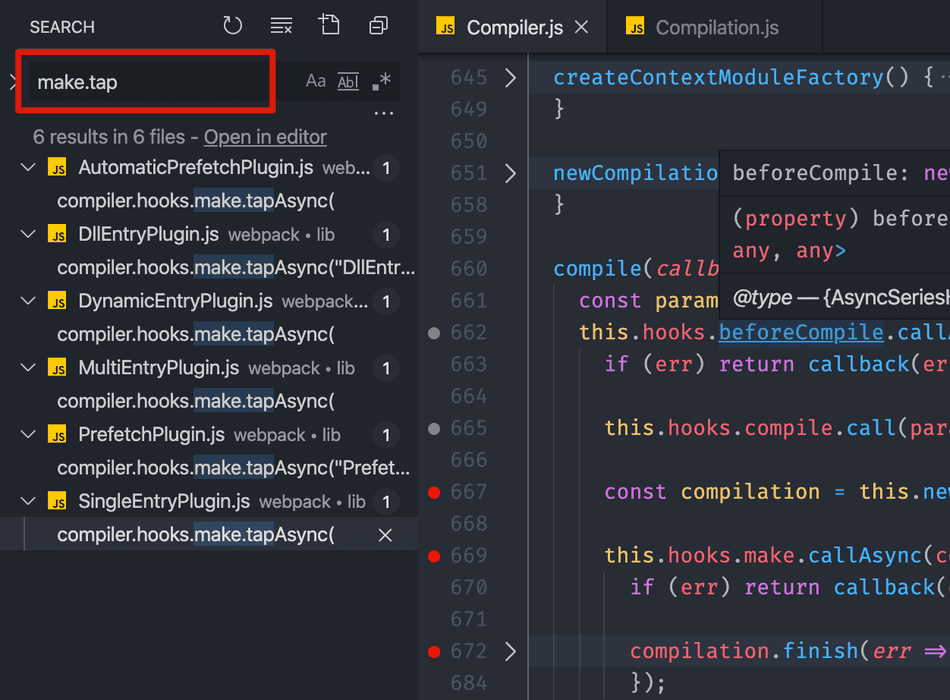Toggle the red breakpoint at line 672
This screenshot has width=950, height=700.
coord(434,652)
